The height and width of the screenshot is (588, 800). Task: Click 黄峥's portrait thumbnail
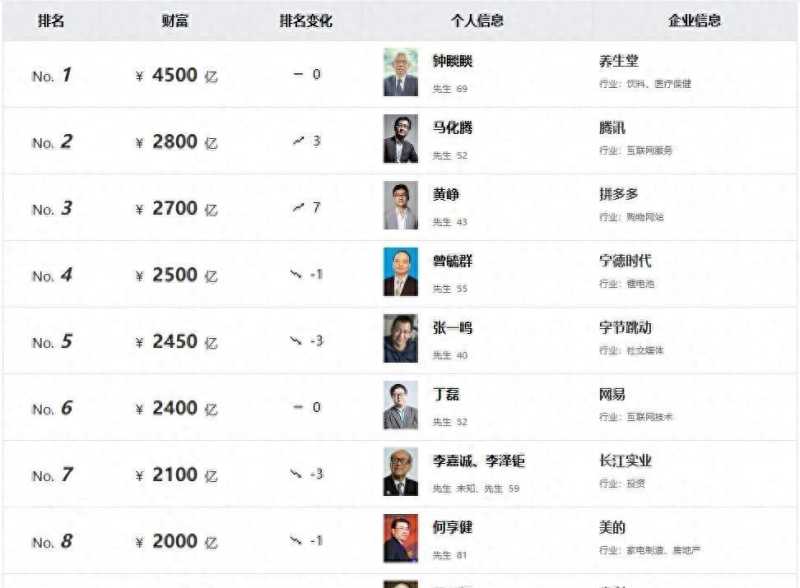[401, 206]
